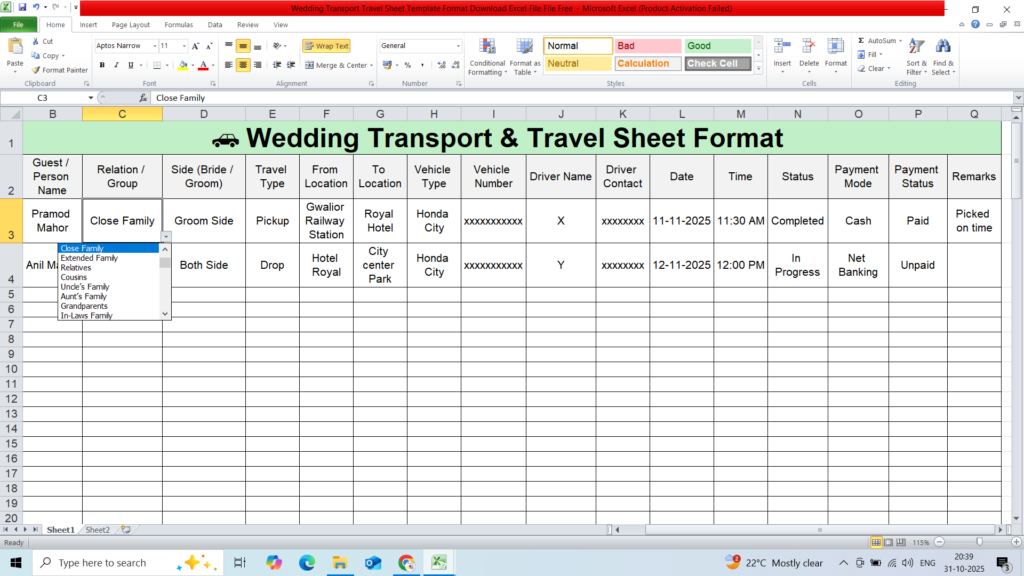Click the insert function fx icon
Viewport: 1024px width, 576px height.
pos(144,98)
